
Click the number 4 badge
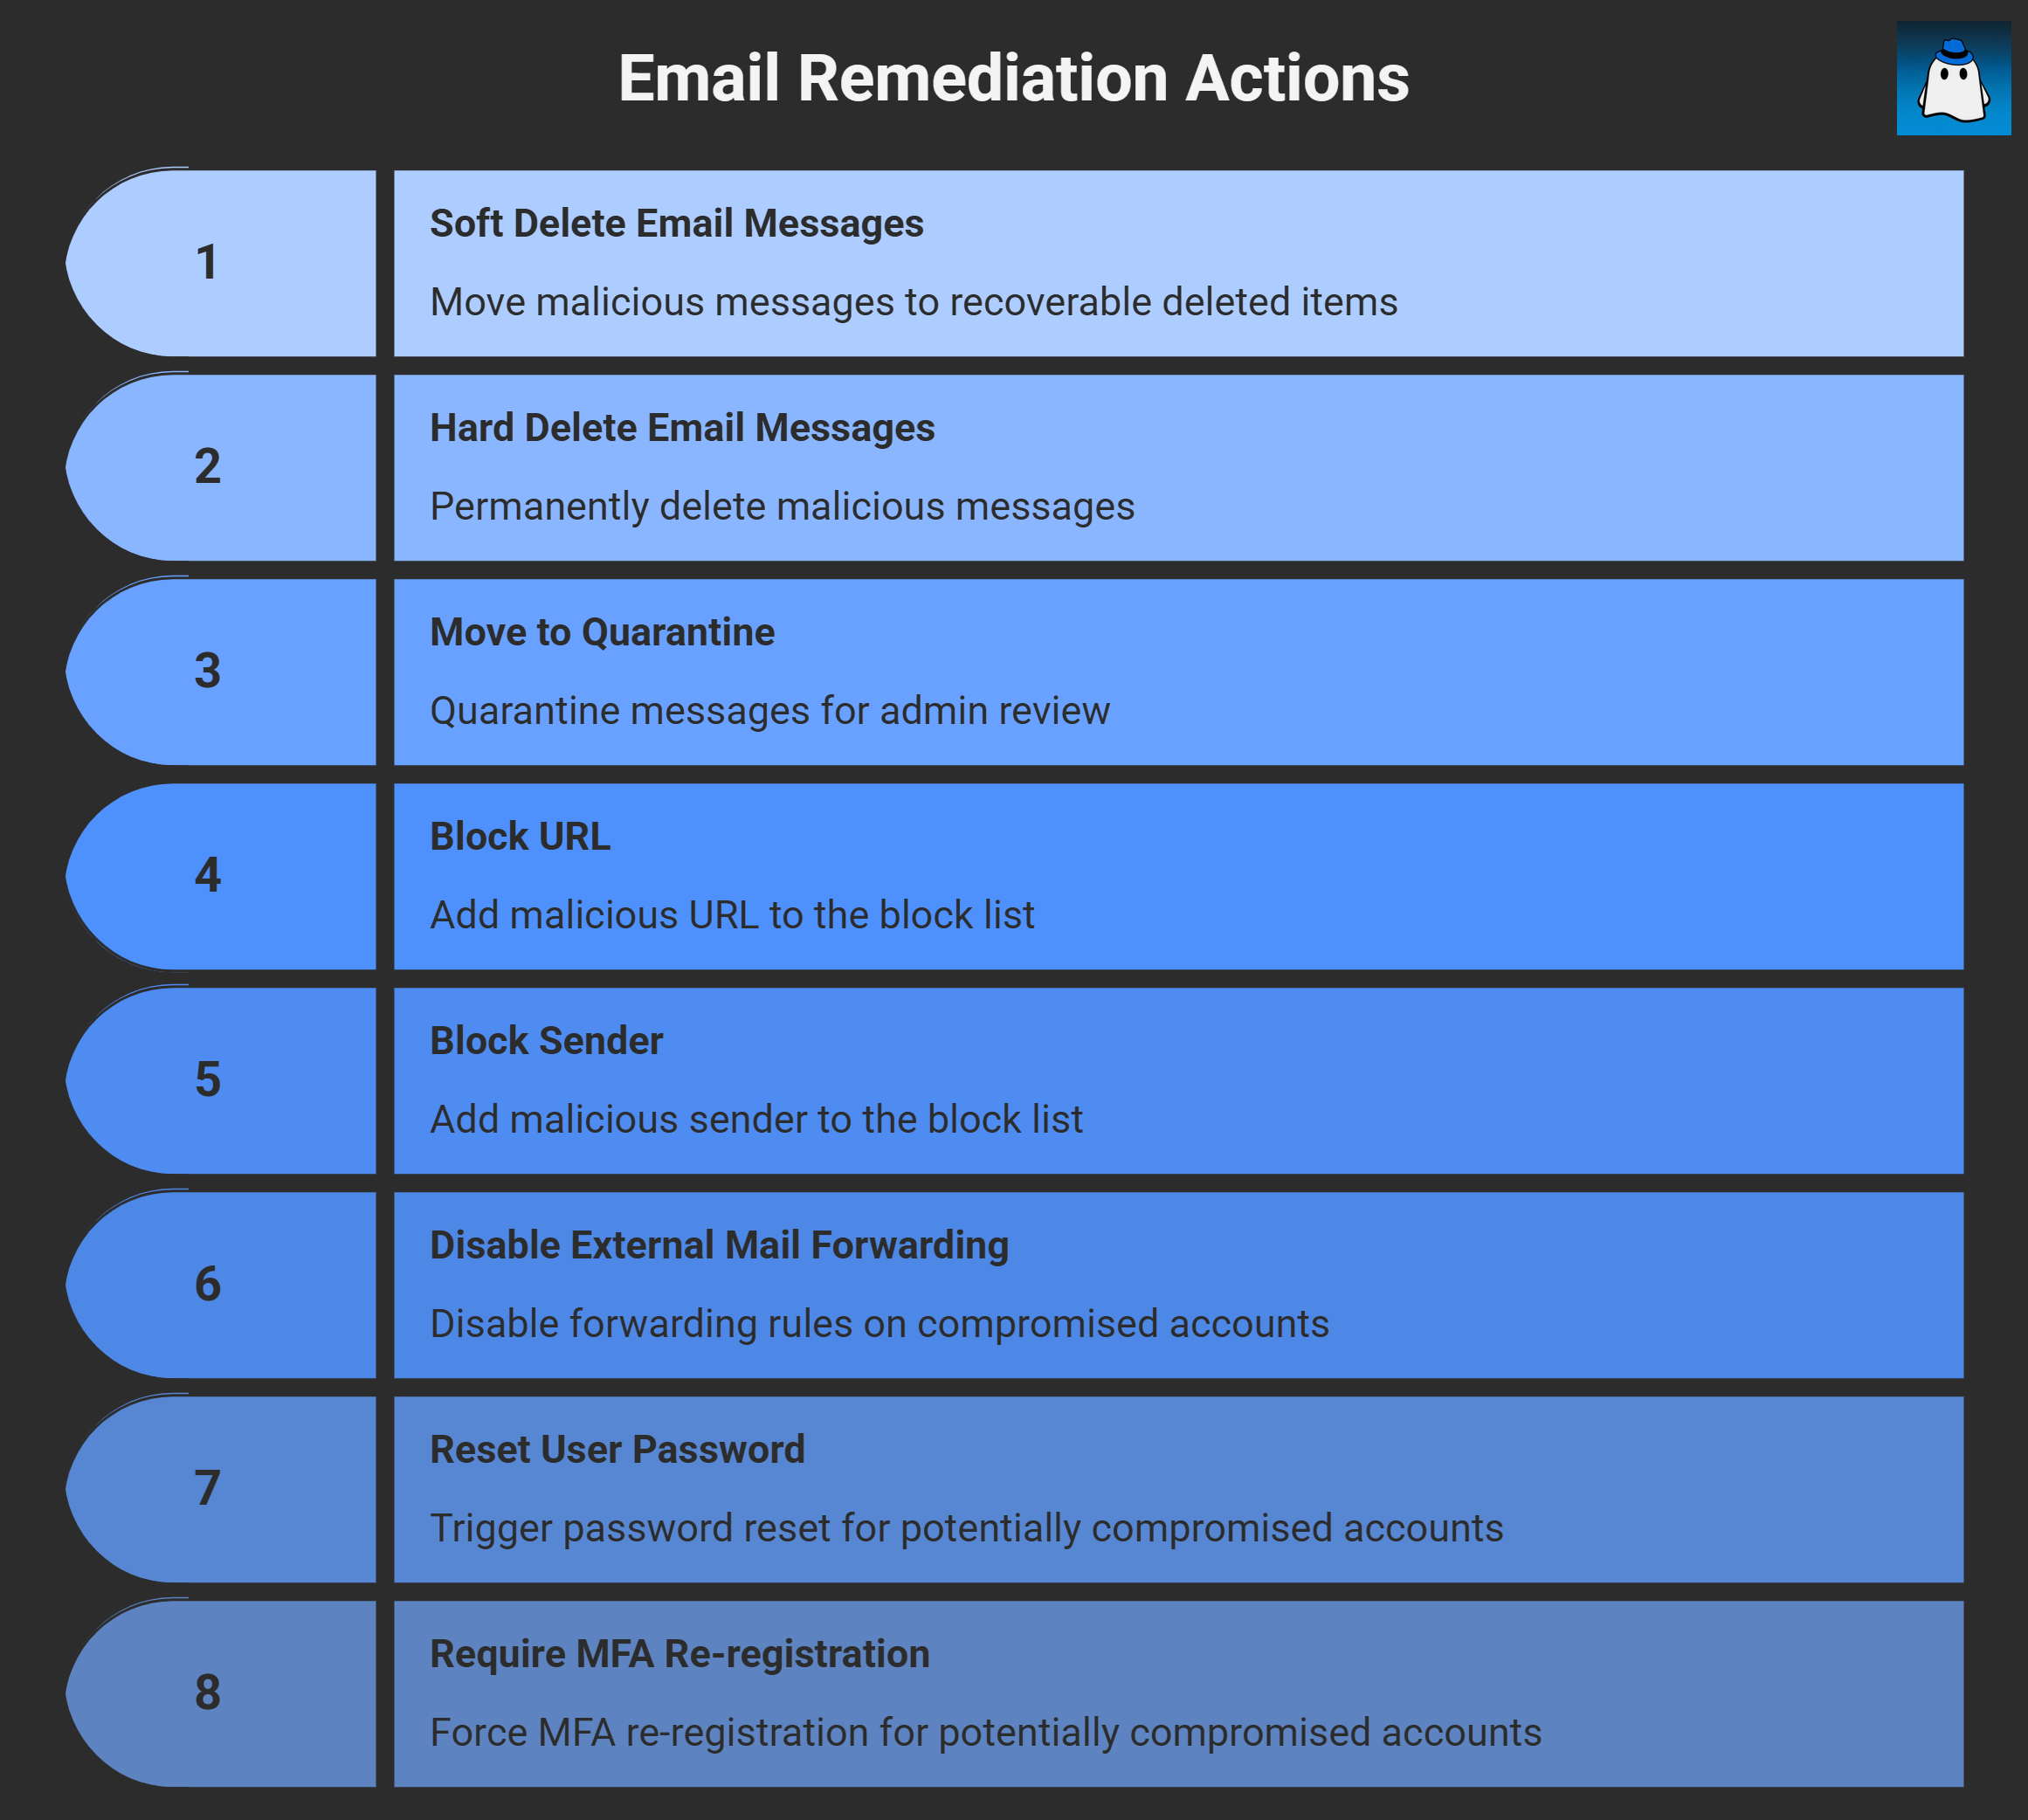point(221,876)
